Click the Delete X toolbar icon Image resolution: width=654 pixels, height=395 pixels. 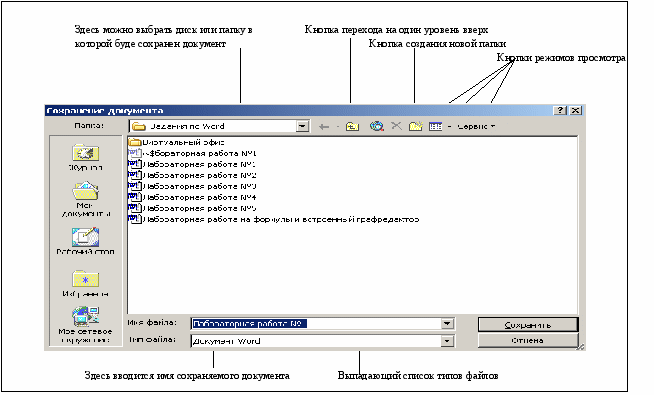tap(396, 126)
